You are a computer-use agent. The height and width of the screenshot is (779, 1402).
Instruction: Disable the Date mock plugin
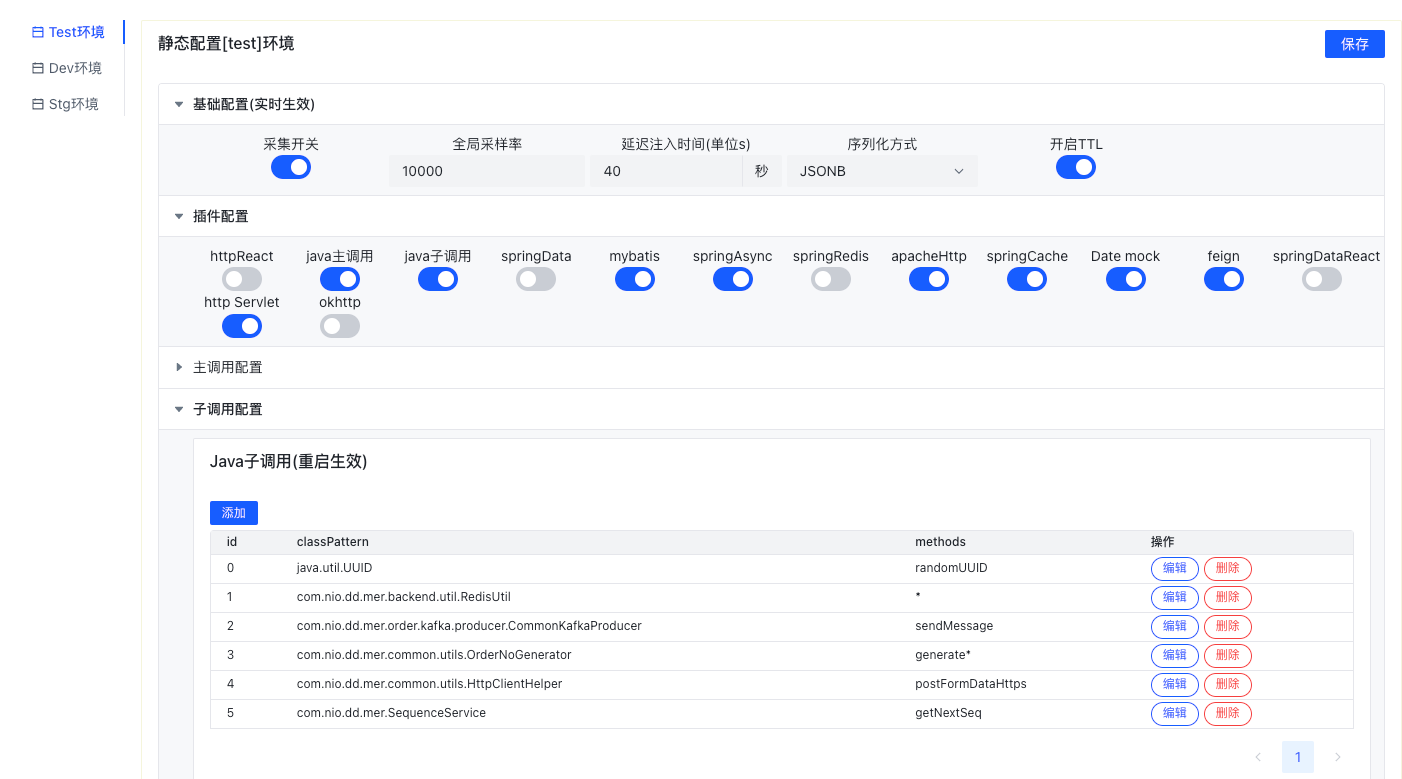click(x=1125, y=279)
